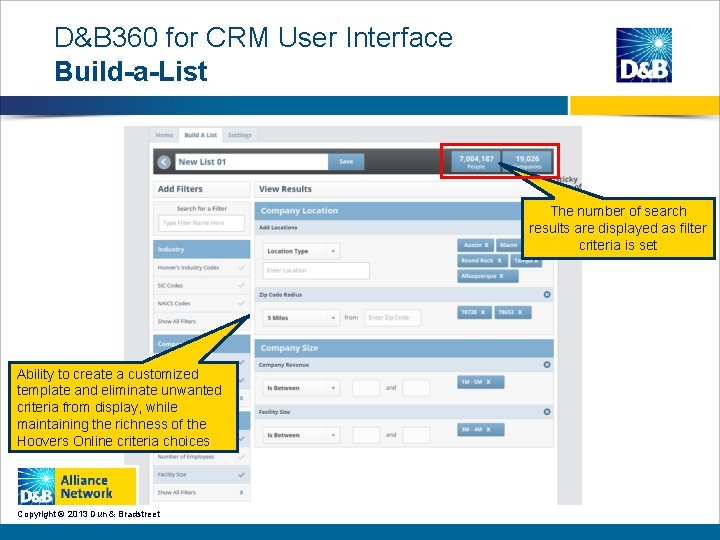Open Company Revenue Is Between dropdown
Screen dimensions: 720x540
(x=301, y=388)
